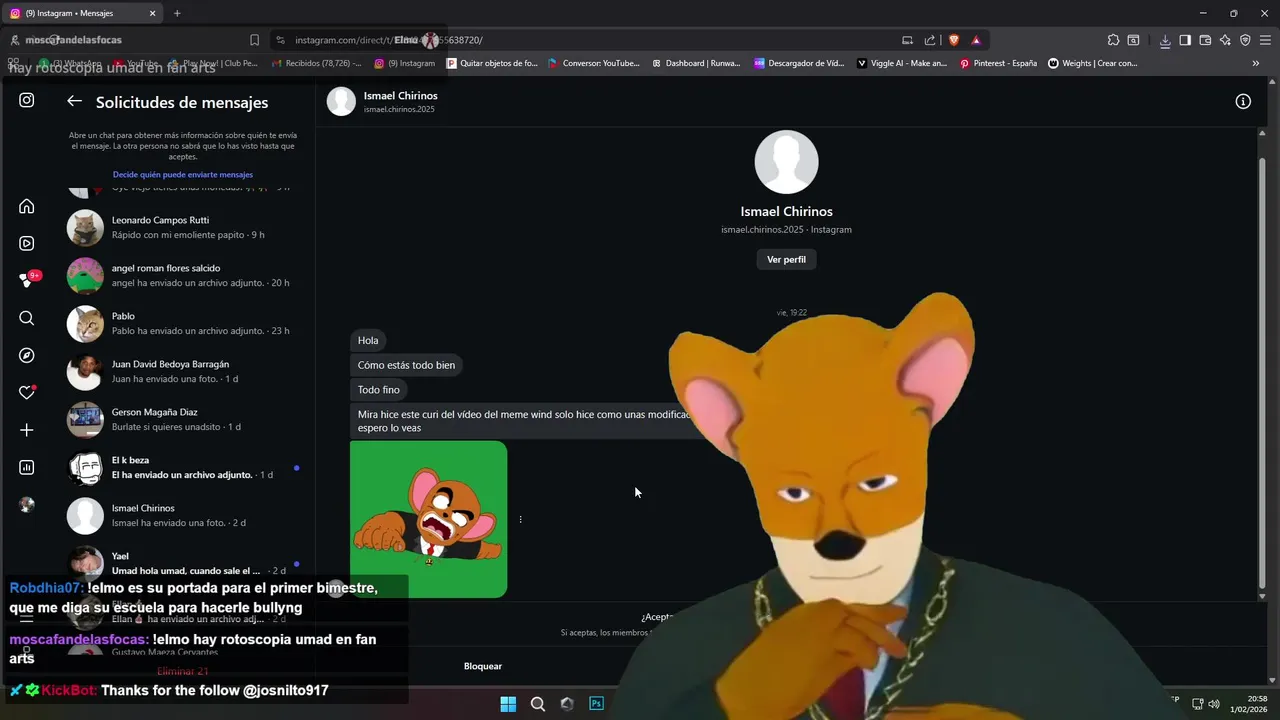The image size is (1280, 720).
Task: Open the Brave VPN shield icon
Action: 1245,40
